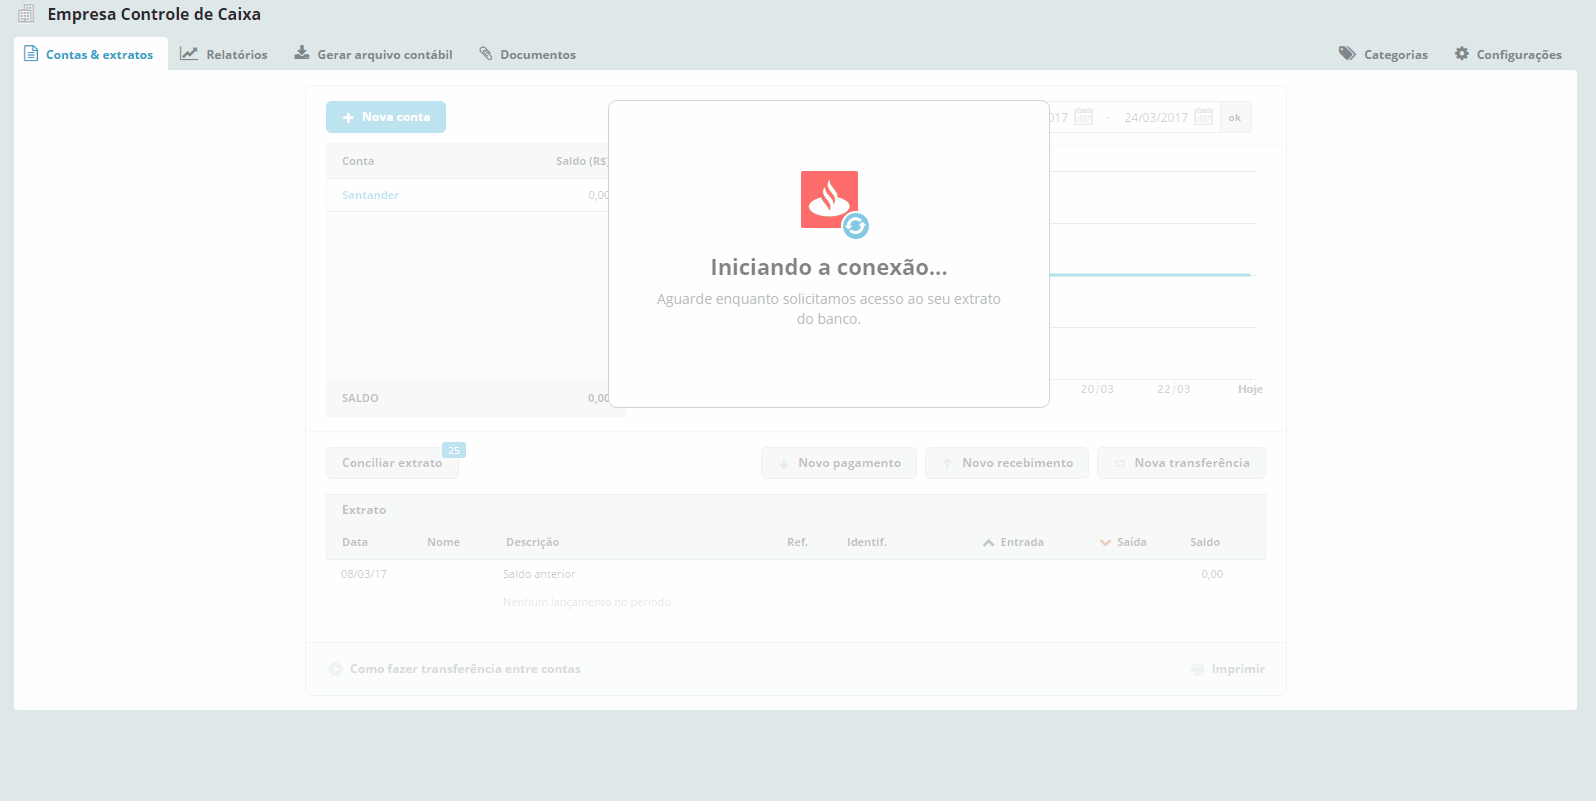Click the Nome column header

tap(443, 542)
